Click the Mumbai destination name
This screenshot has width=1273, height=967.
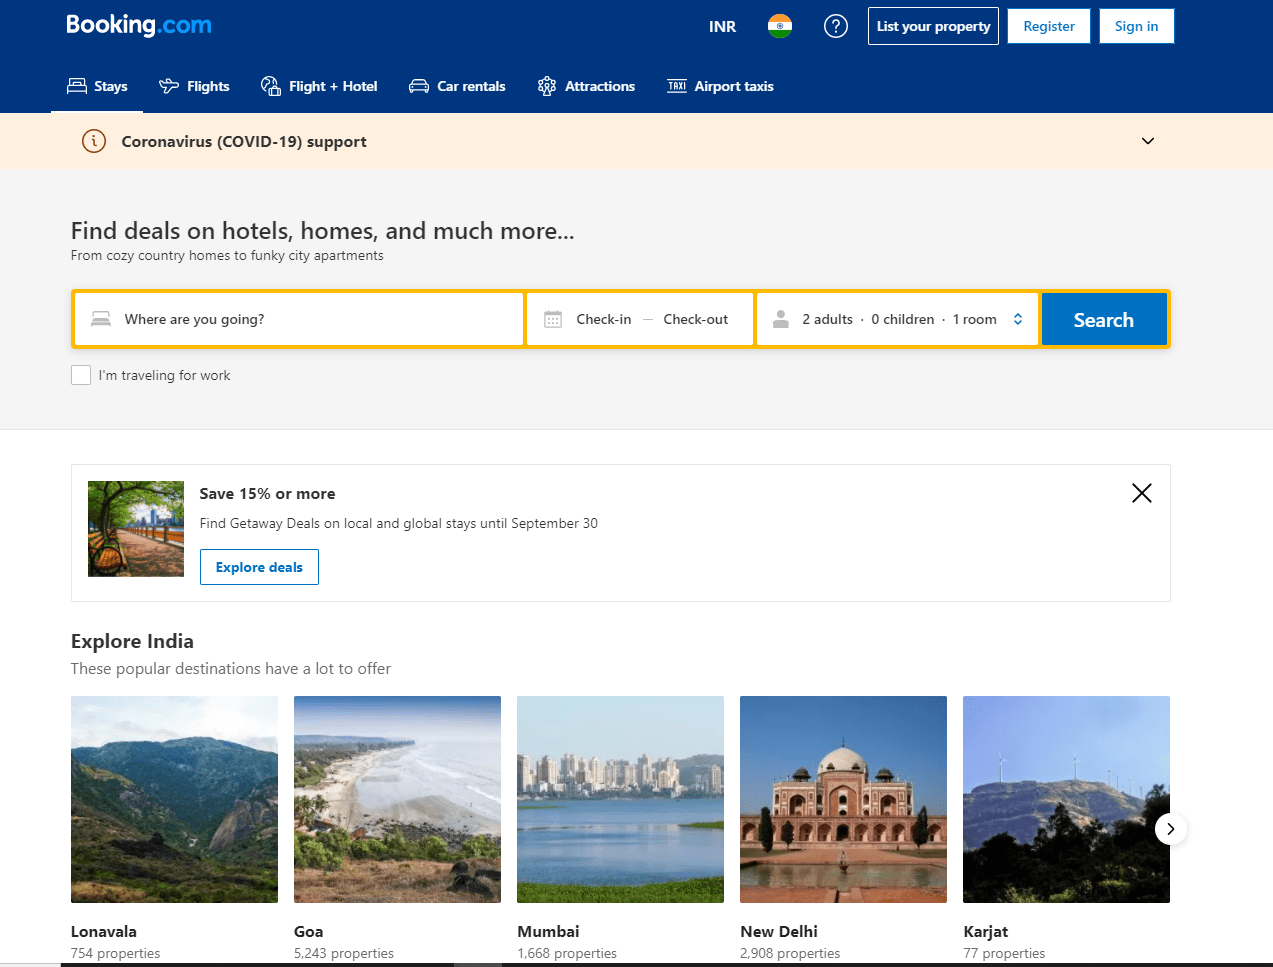tap(548, 931)
